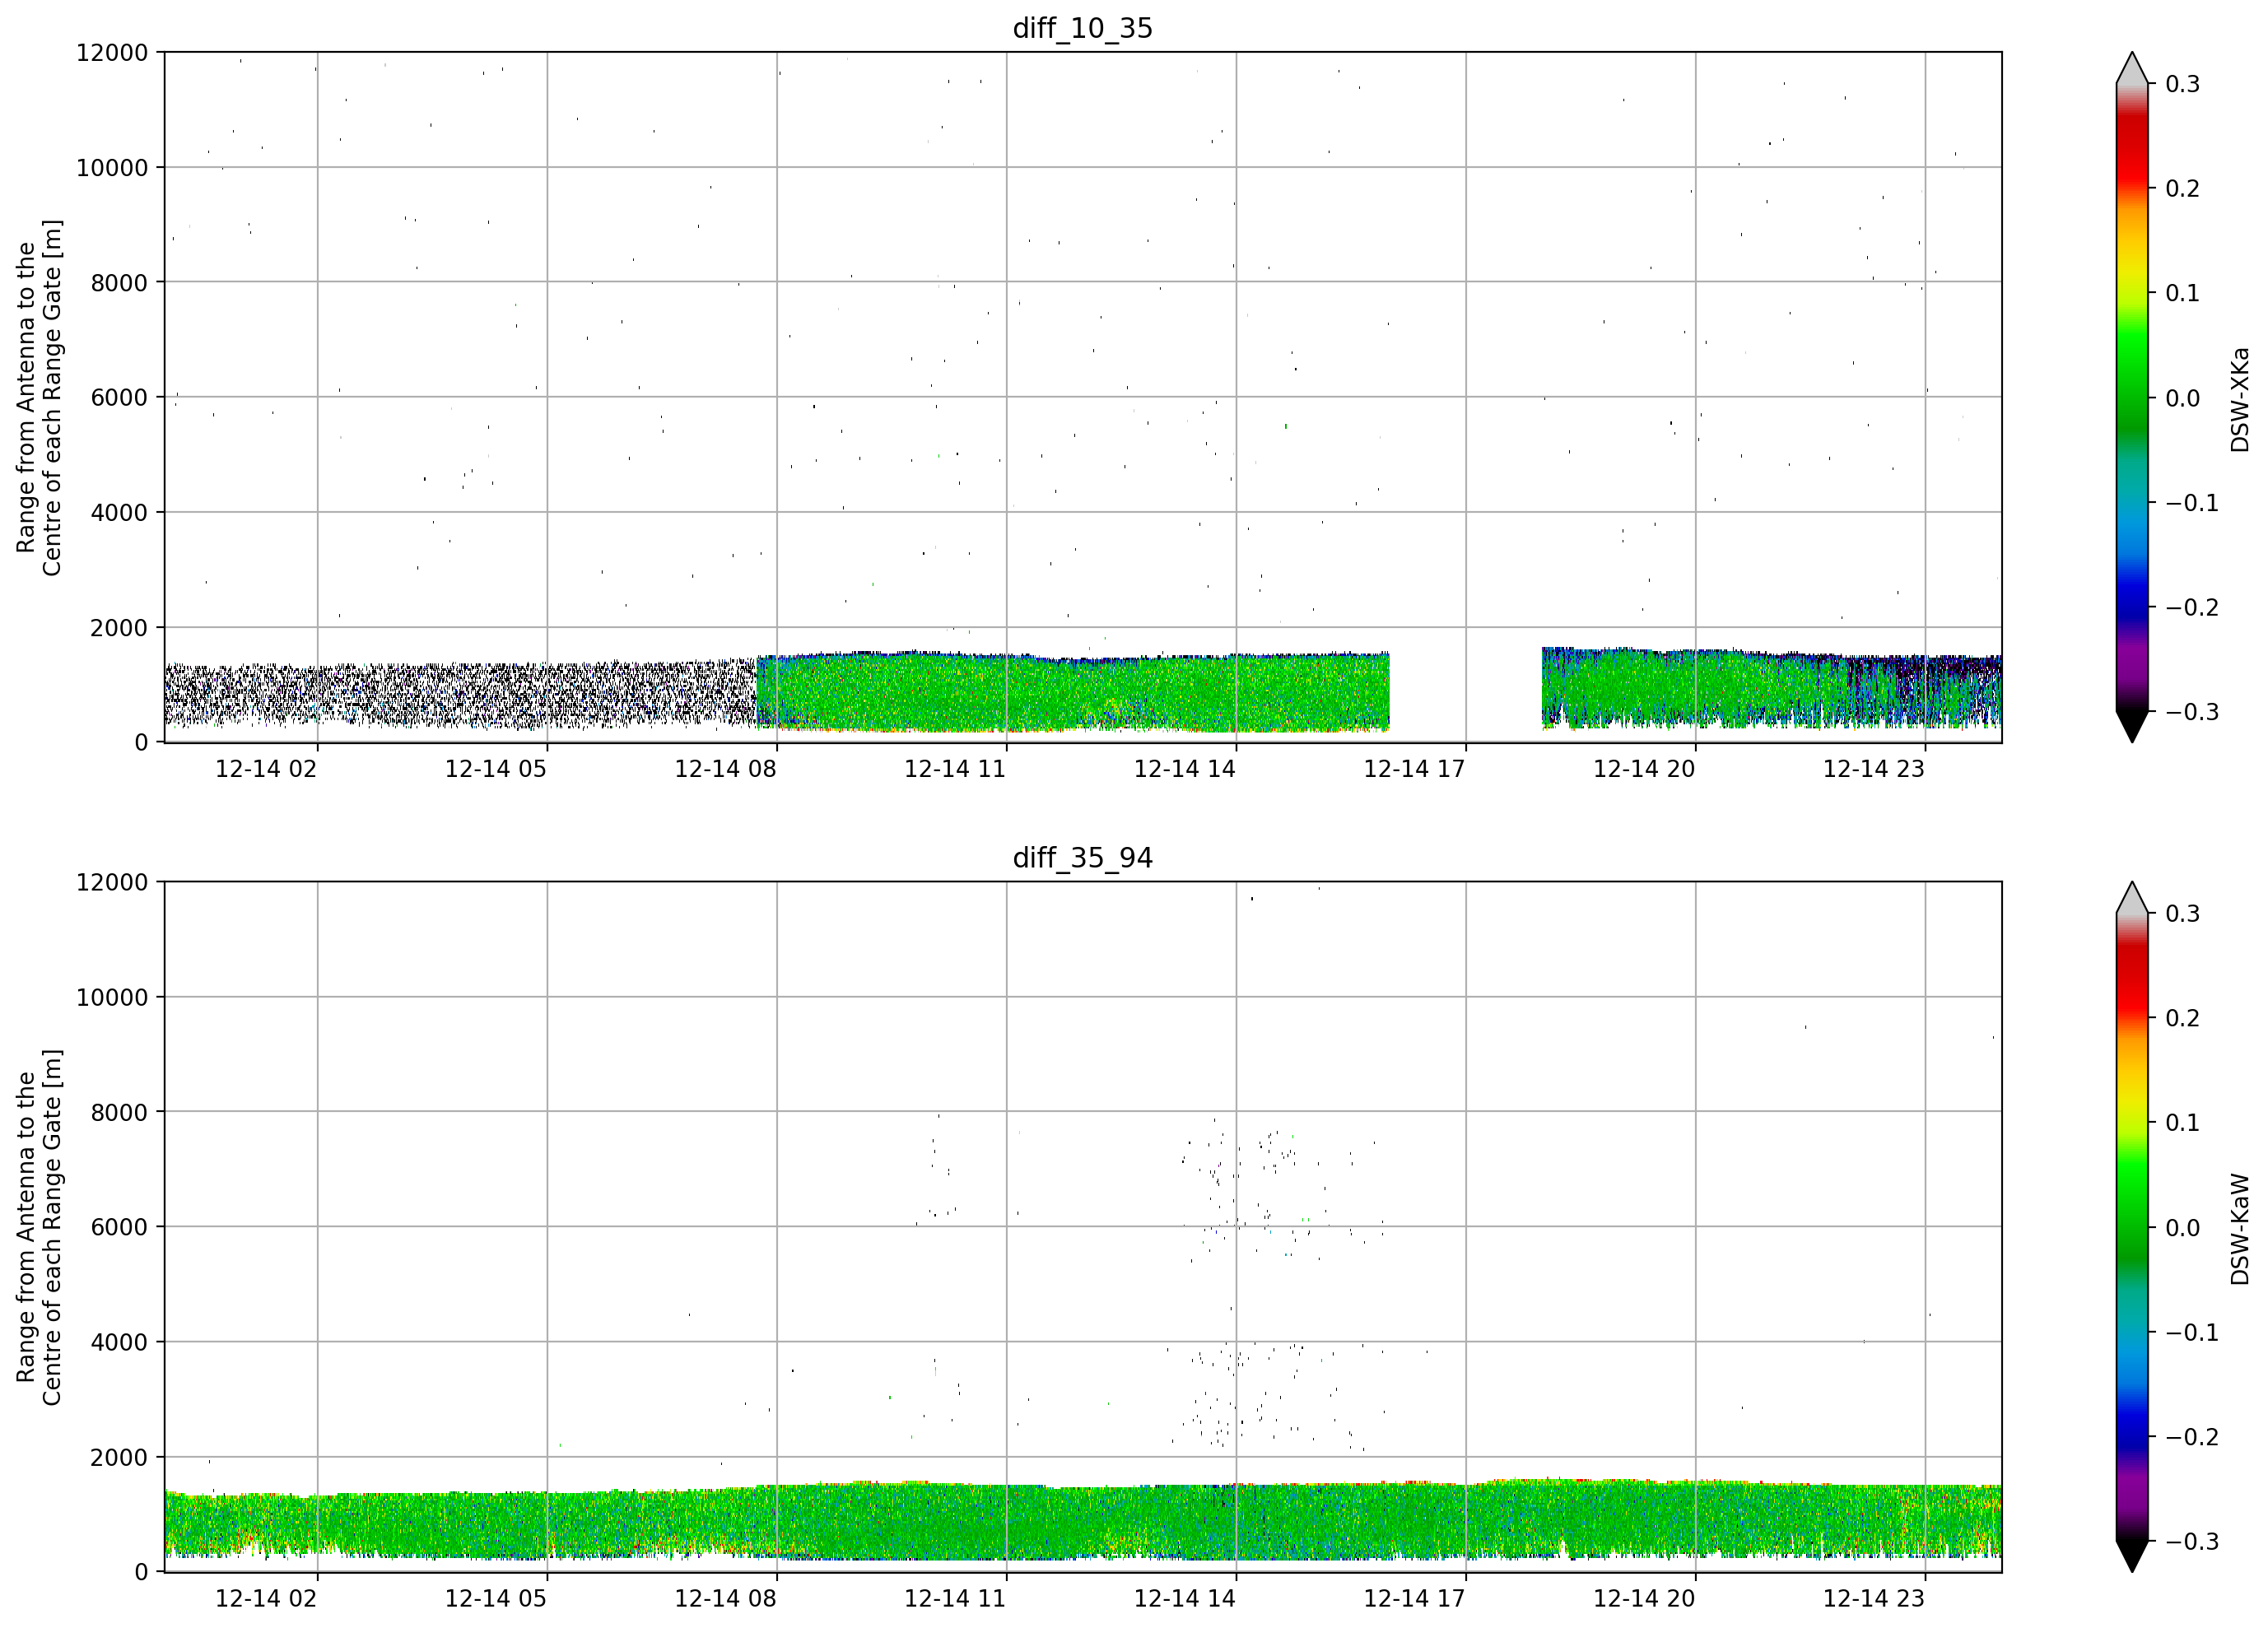Click the −0.3 tick on DSW-XKa colorbar

(2192, 712)
